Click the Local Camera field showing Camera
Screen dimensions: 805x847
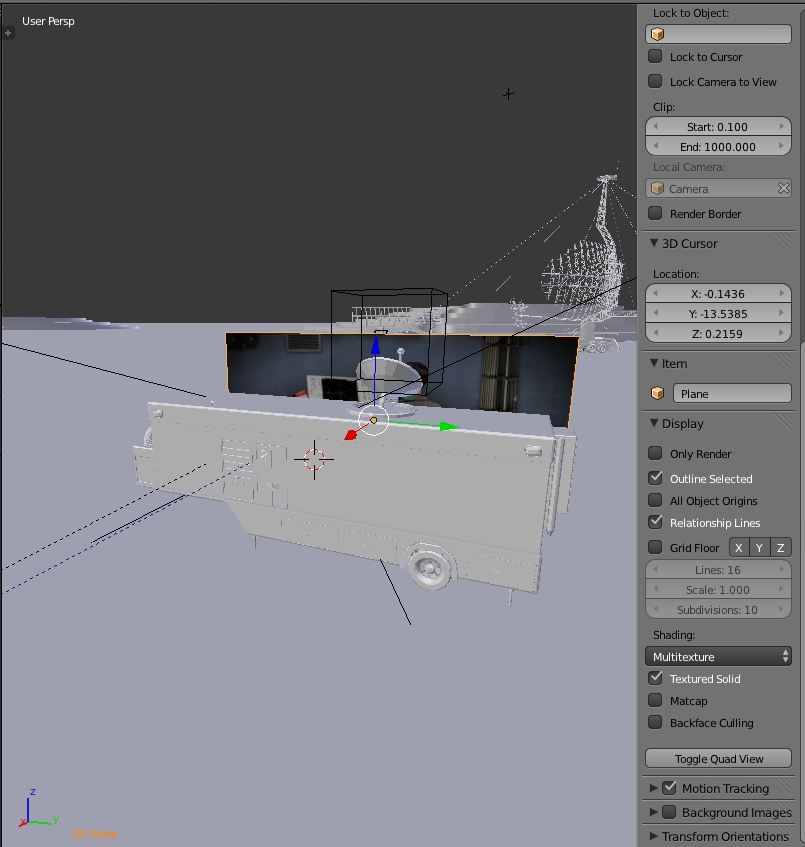point(718,189)
